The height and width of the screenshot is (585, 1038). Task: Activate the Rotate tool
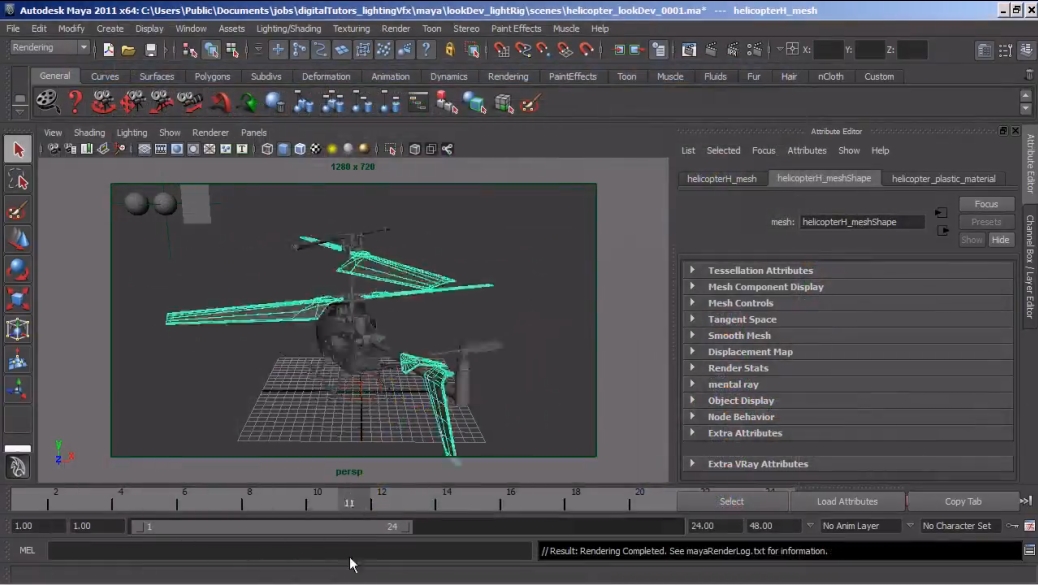tap(18, 269)
